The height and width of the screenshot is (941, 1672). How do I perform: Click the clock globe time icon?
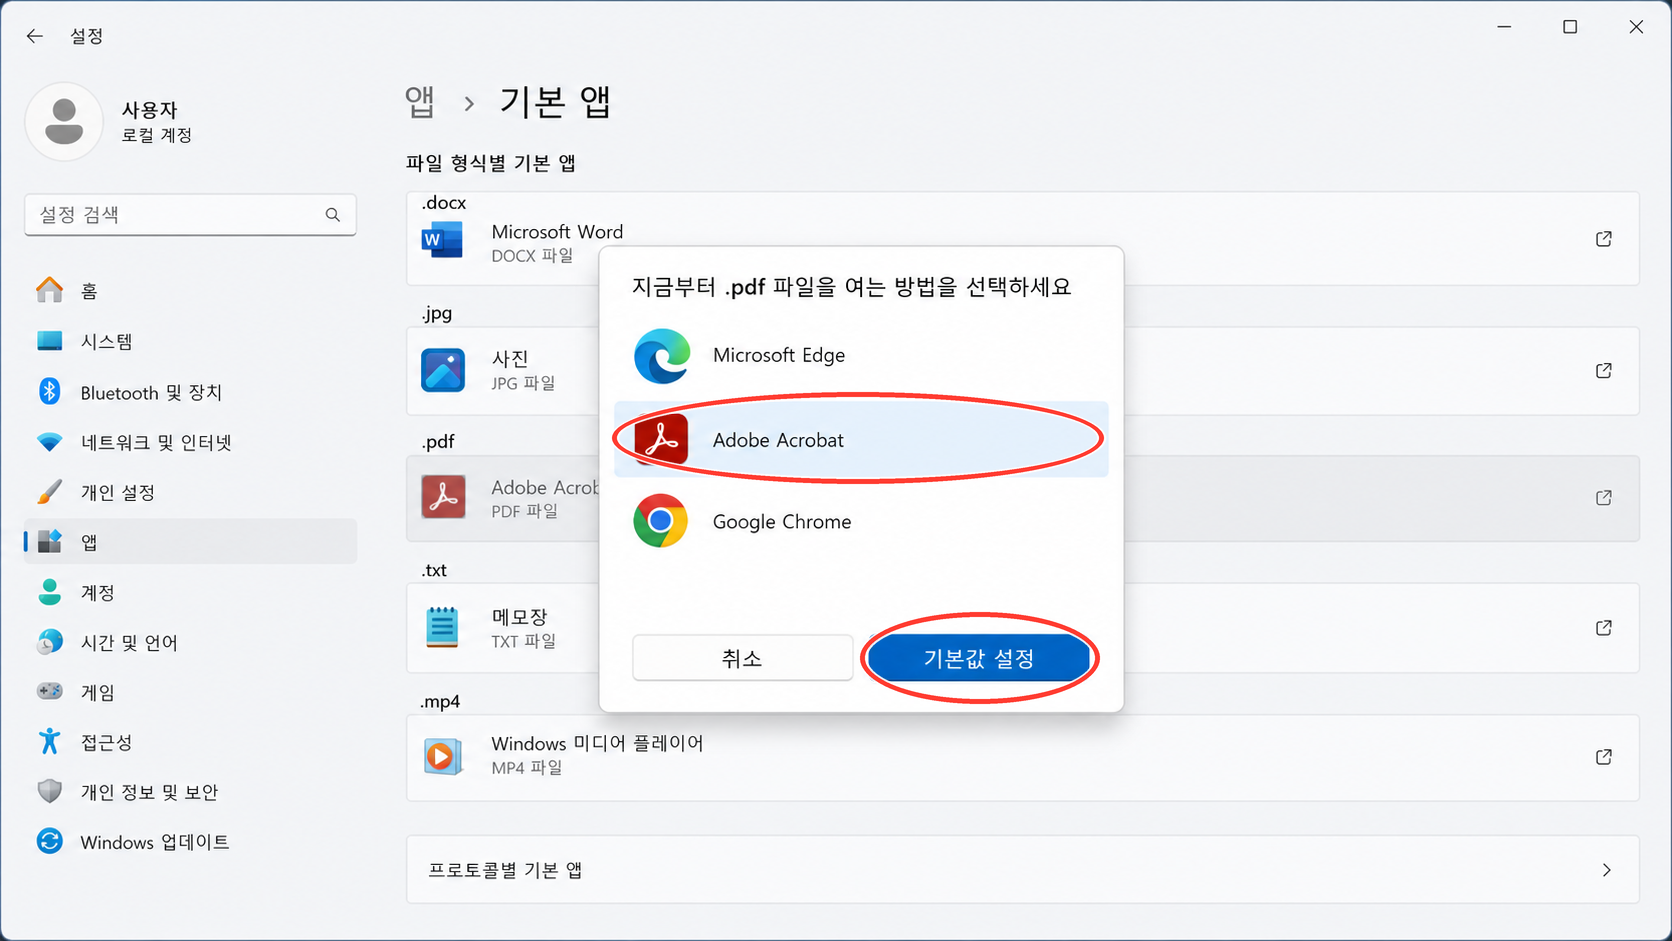(49, 641)
